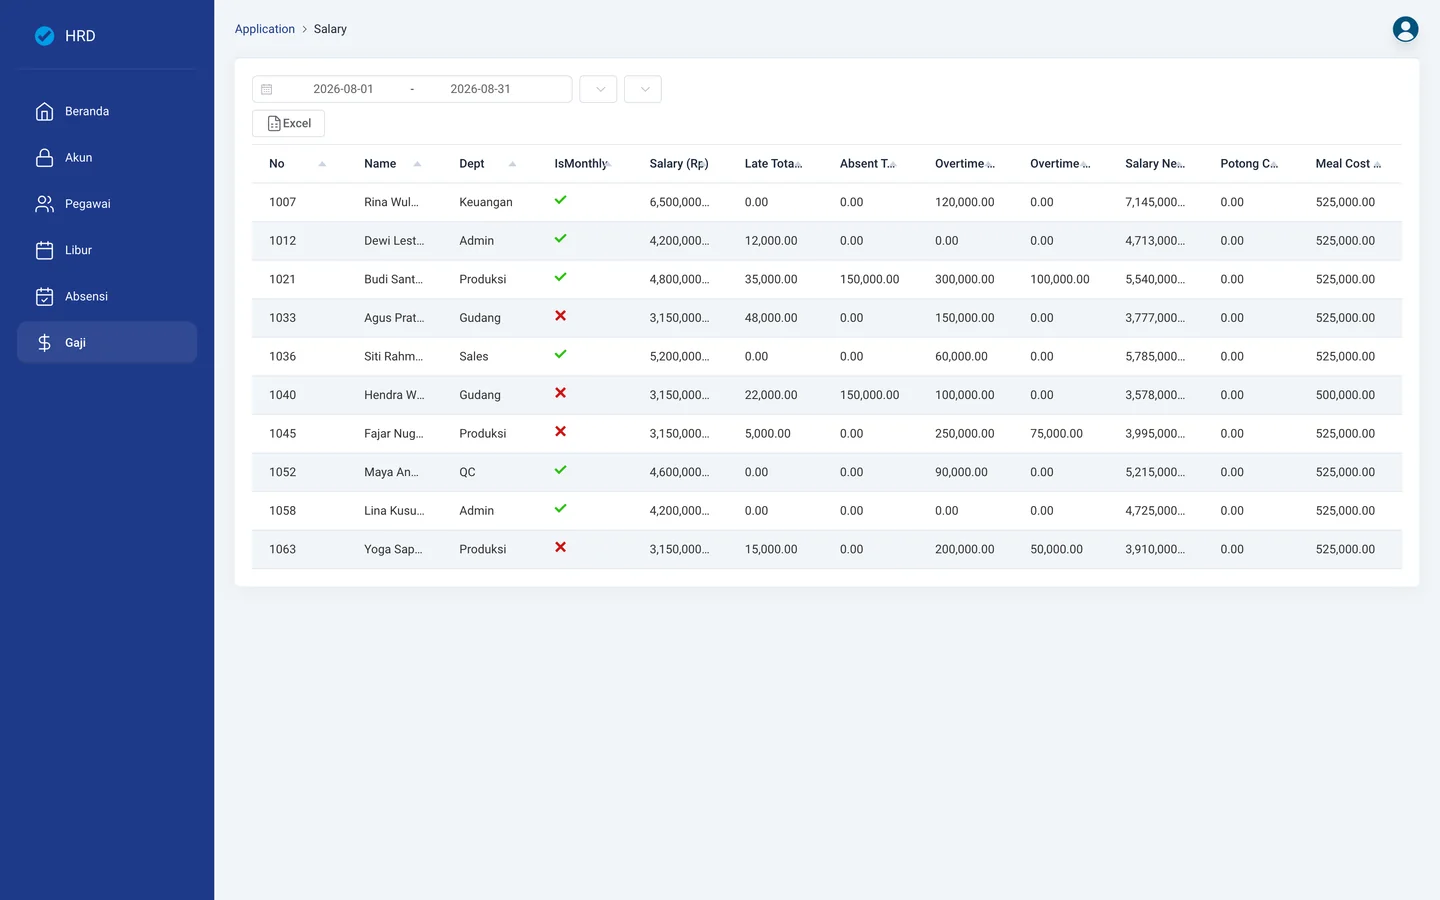Select Libur menu item
Image resolution: width=1440 pixels, height=900 pixels.
(107, 250)
